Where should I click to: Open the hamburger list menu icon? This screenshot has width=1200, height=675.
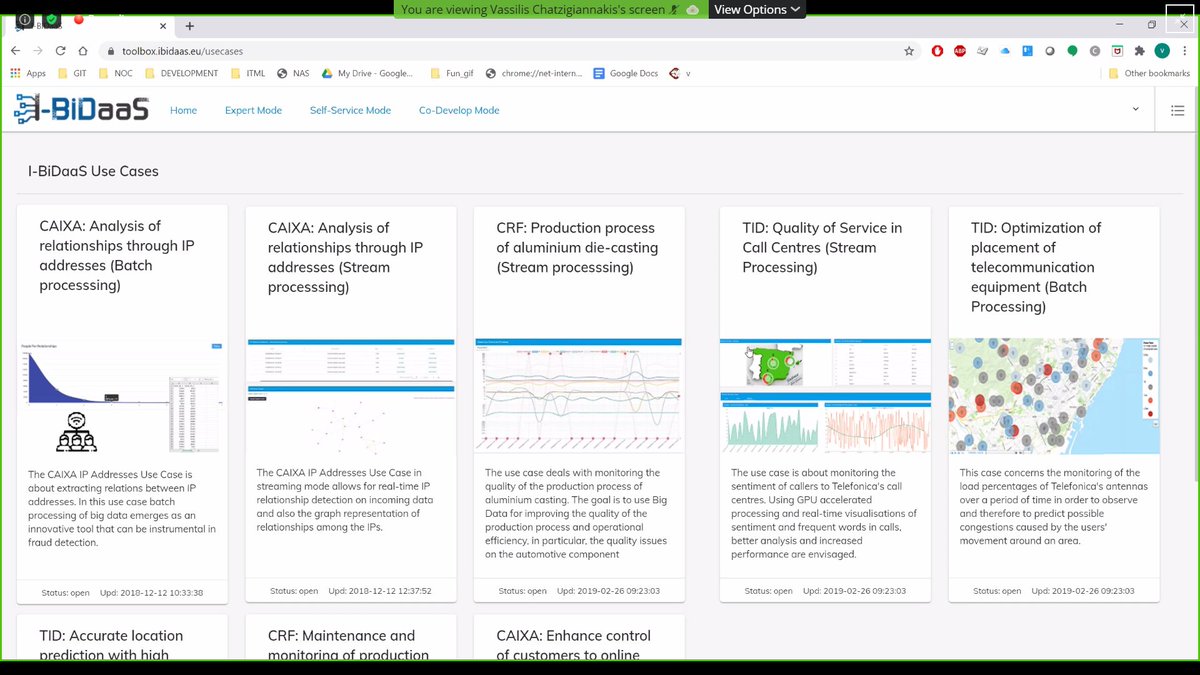click(1176, 110)
